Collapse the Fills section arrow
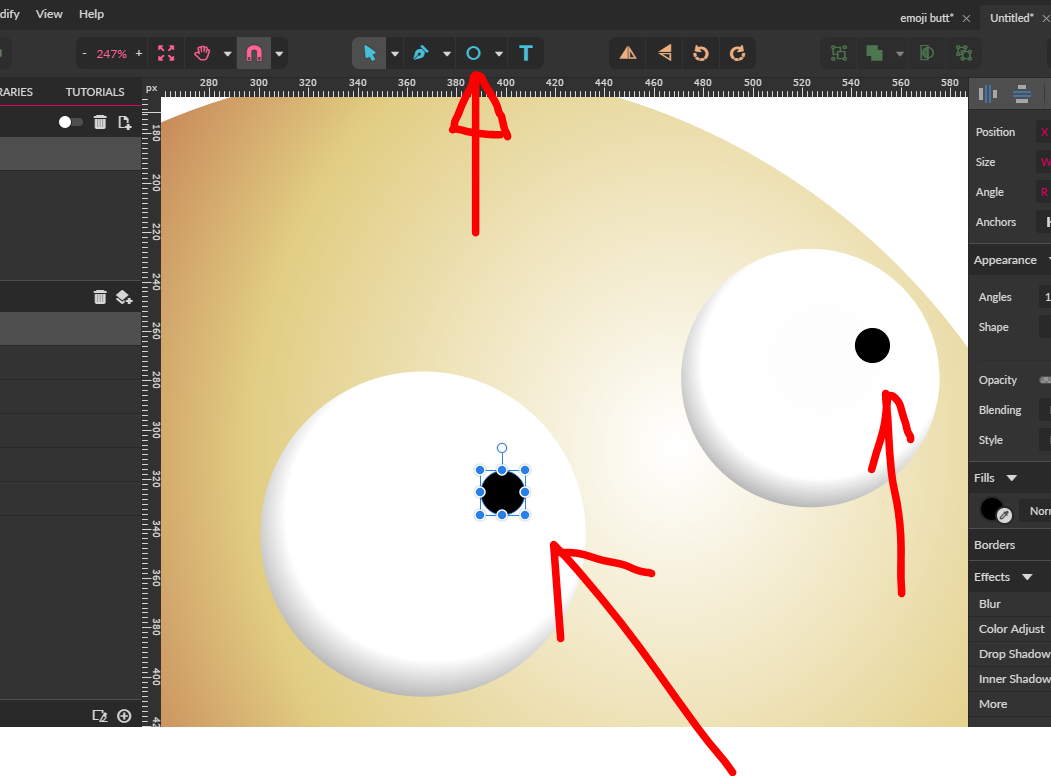 pyautogui.click(x=1011, y=478)
